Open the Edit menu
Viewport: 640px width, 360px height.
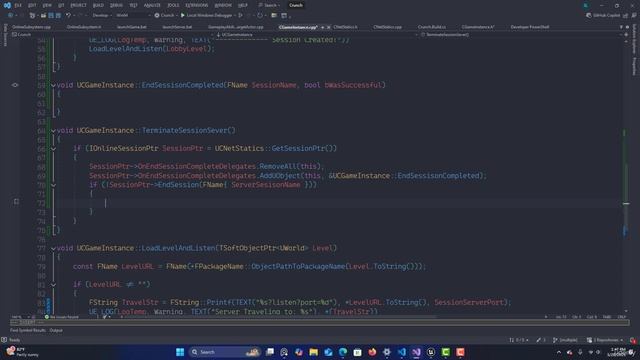(32, 5)
